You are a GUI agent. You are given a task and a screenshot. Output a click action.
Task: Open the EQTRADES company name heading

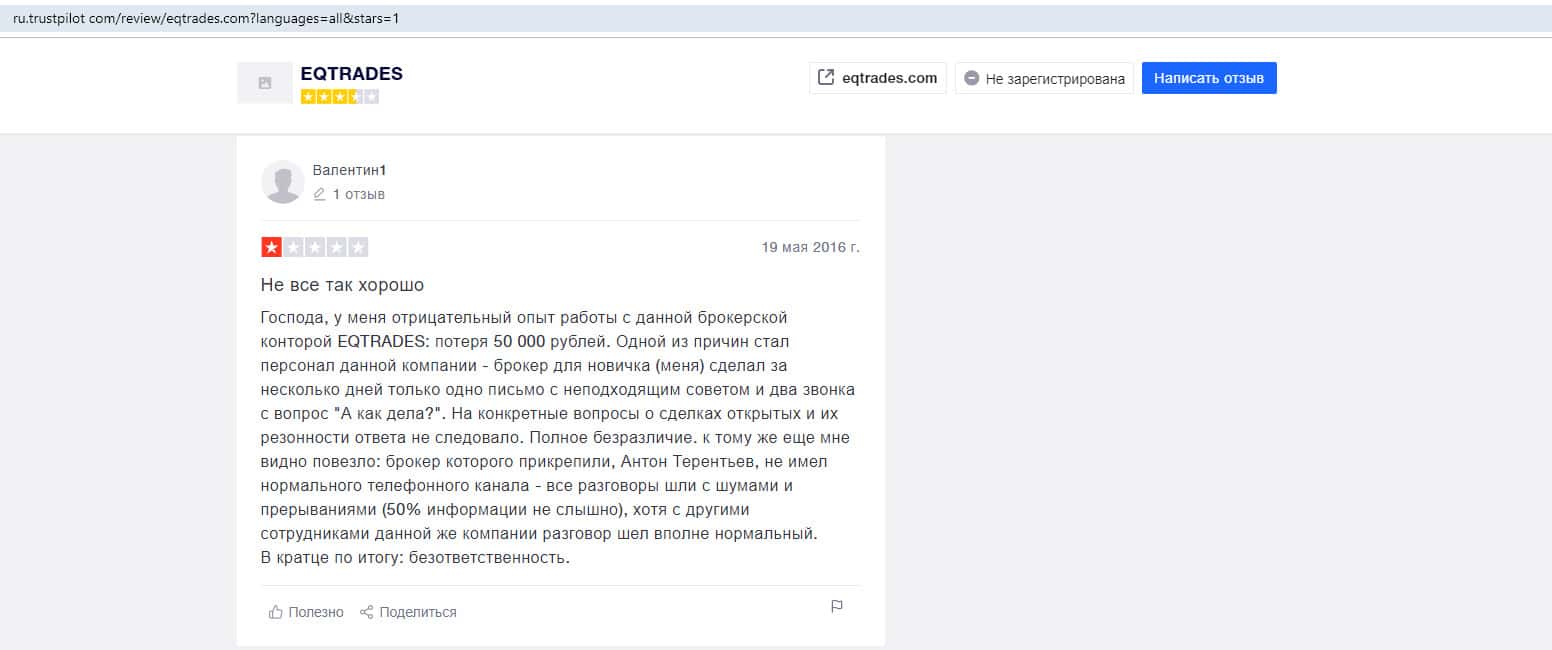(x=352, y=74)
